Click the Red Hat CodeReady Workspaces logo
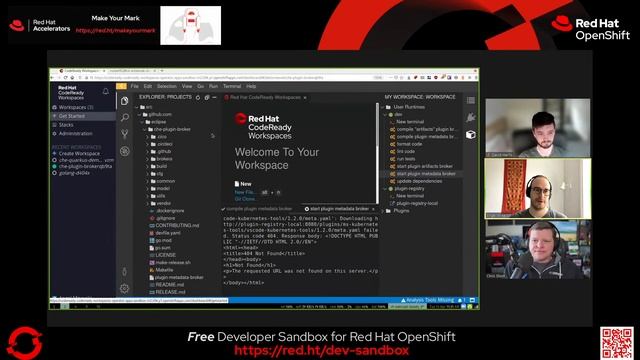Screen dimensions: 640x360 point(263,127)
